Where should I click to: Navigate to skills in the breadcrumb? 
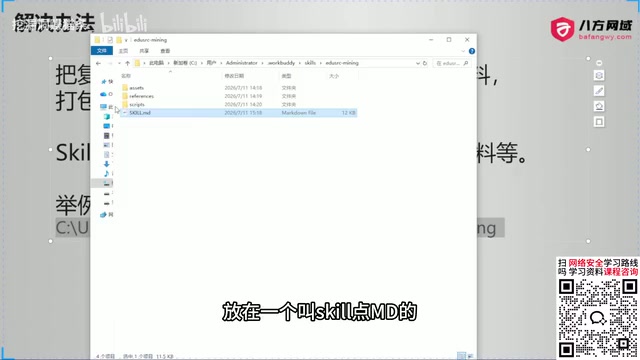pyautogui.click(x=310, y=63)
